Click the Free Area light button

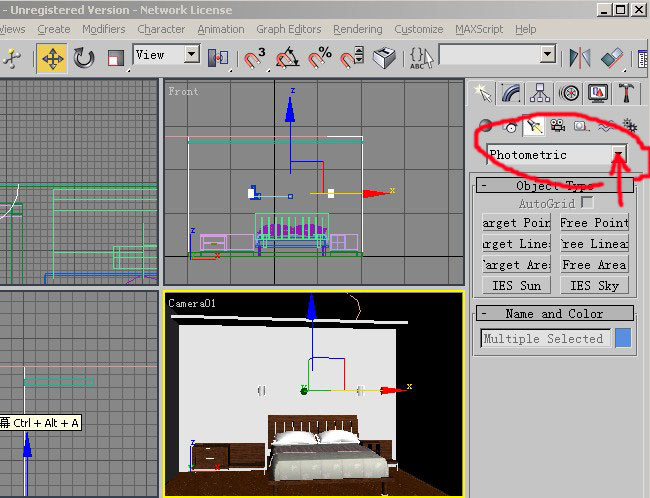tap(594, 265)
